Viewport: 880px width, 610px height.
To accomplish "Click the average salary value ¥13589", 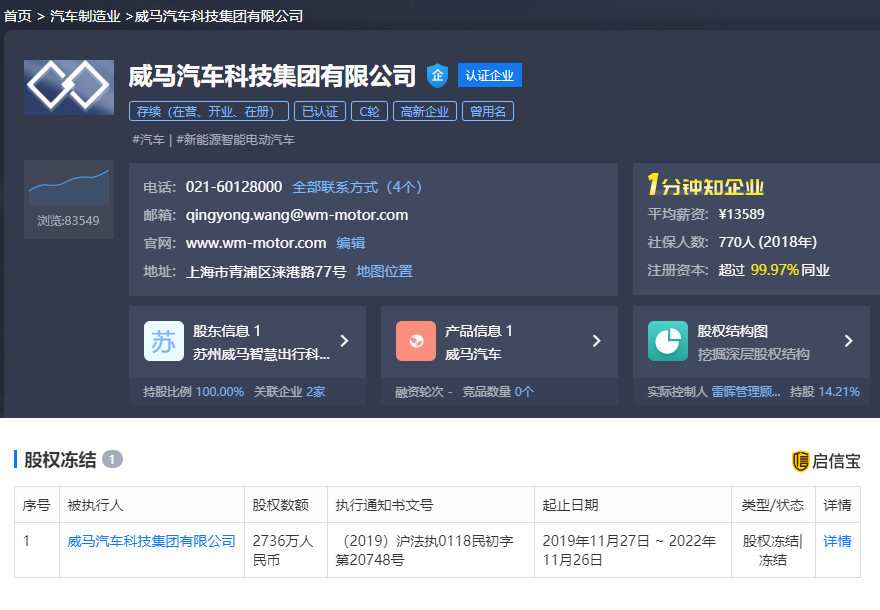I will [x=741, y=214].
